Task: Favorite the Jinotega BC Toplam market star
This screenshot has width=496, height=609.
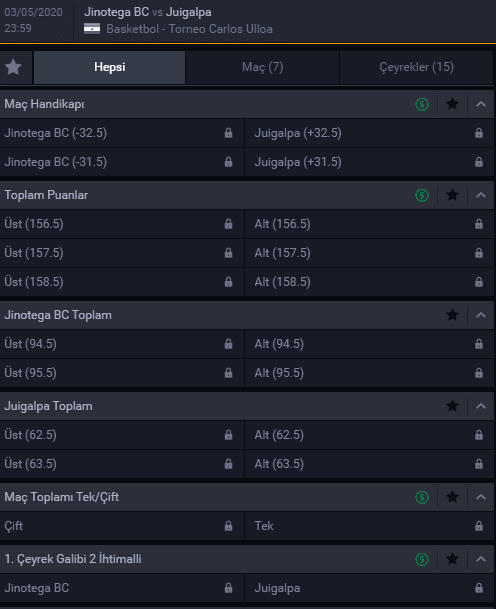Action: pos(452,315)
